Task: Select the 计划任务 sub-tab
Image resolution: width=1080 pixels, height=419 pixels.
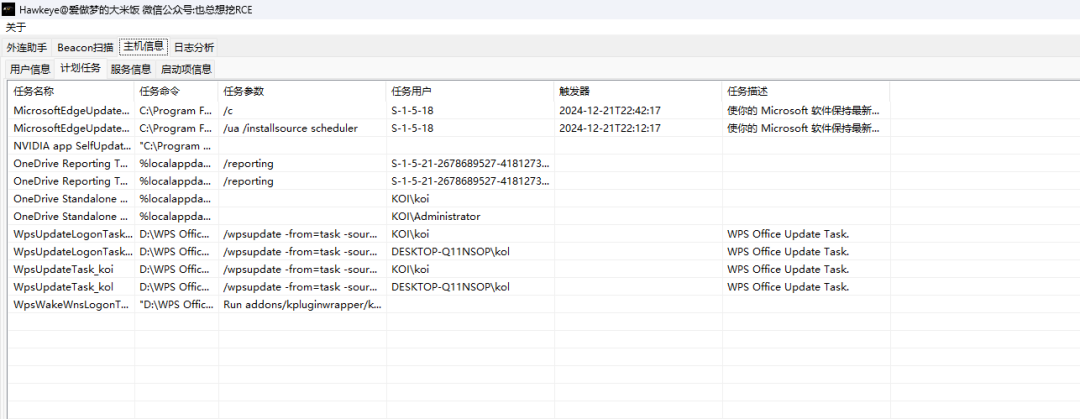Action: click(81, 68)
